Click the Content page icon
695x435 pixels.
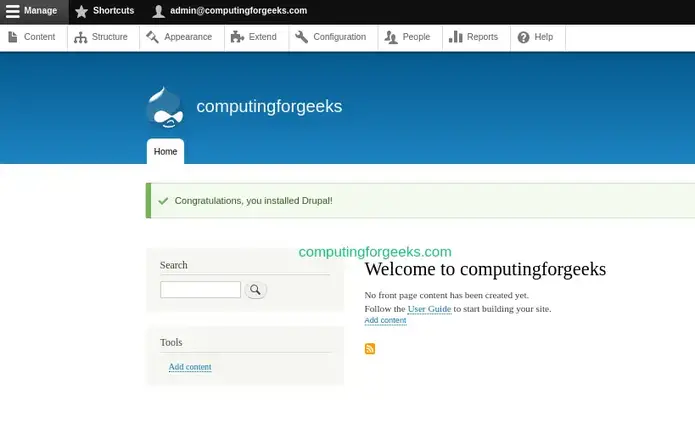pyautogui.click(x=13, y=37)
